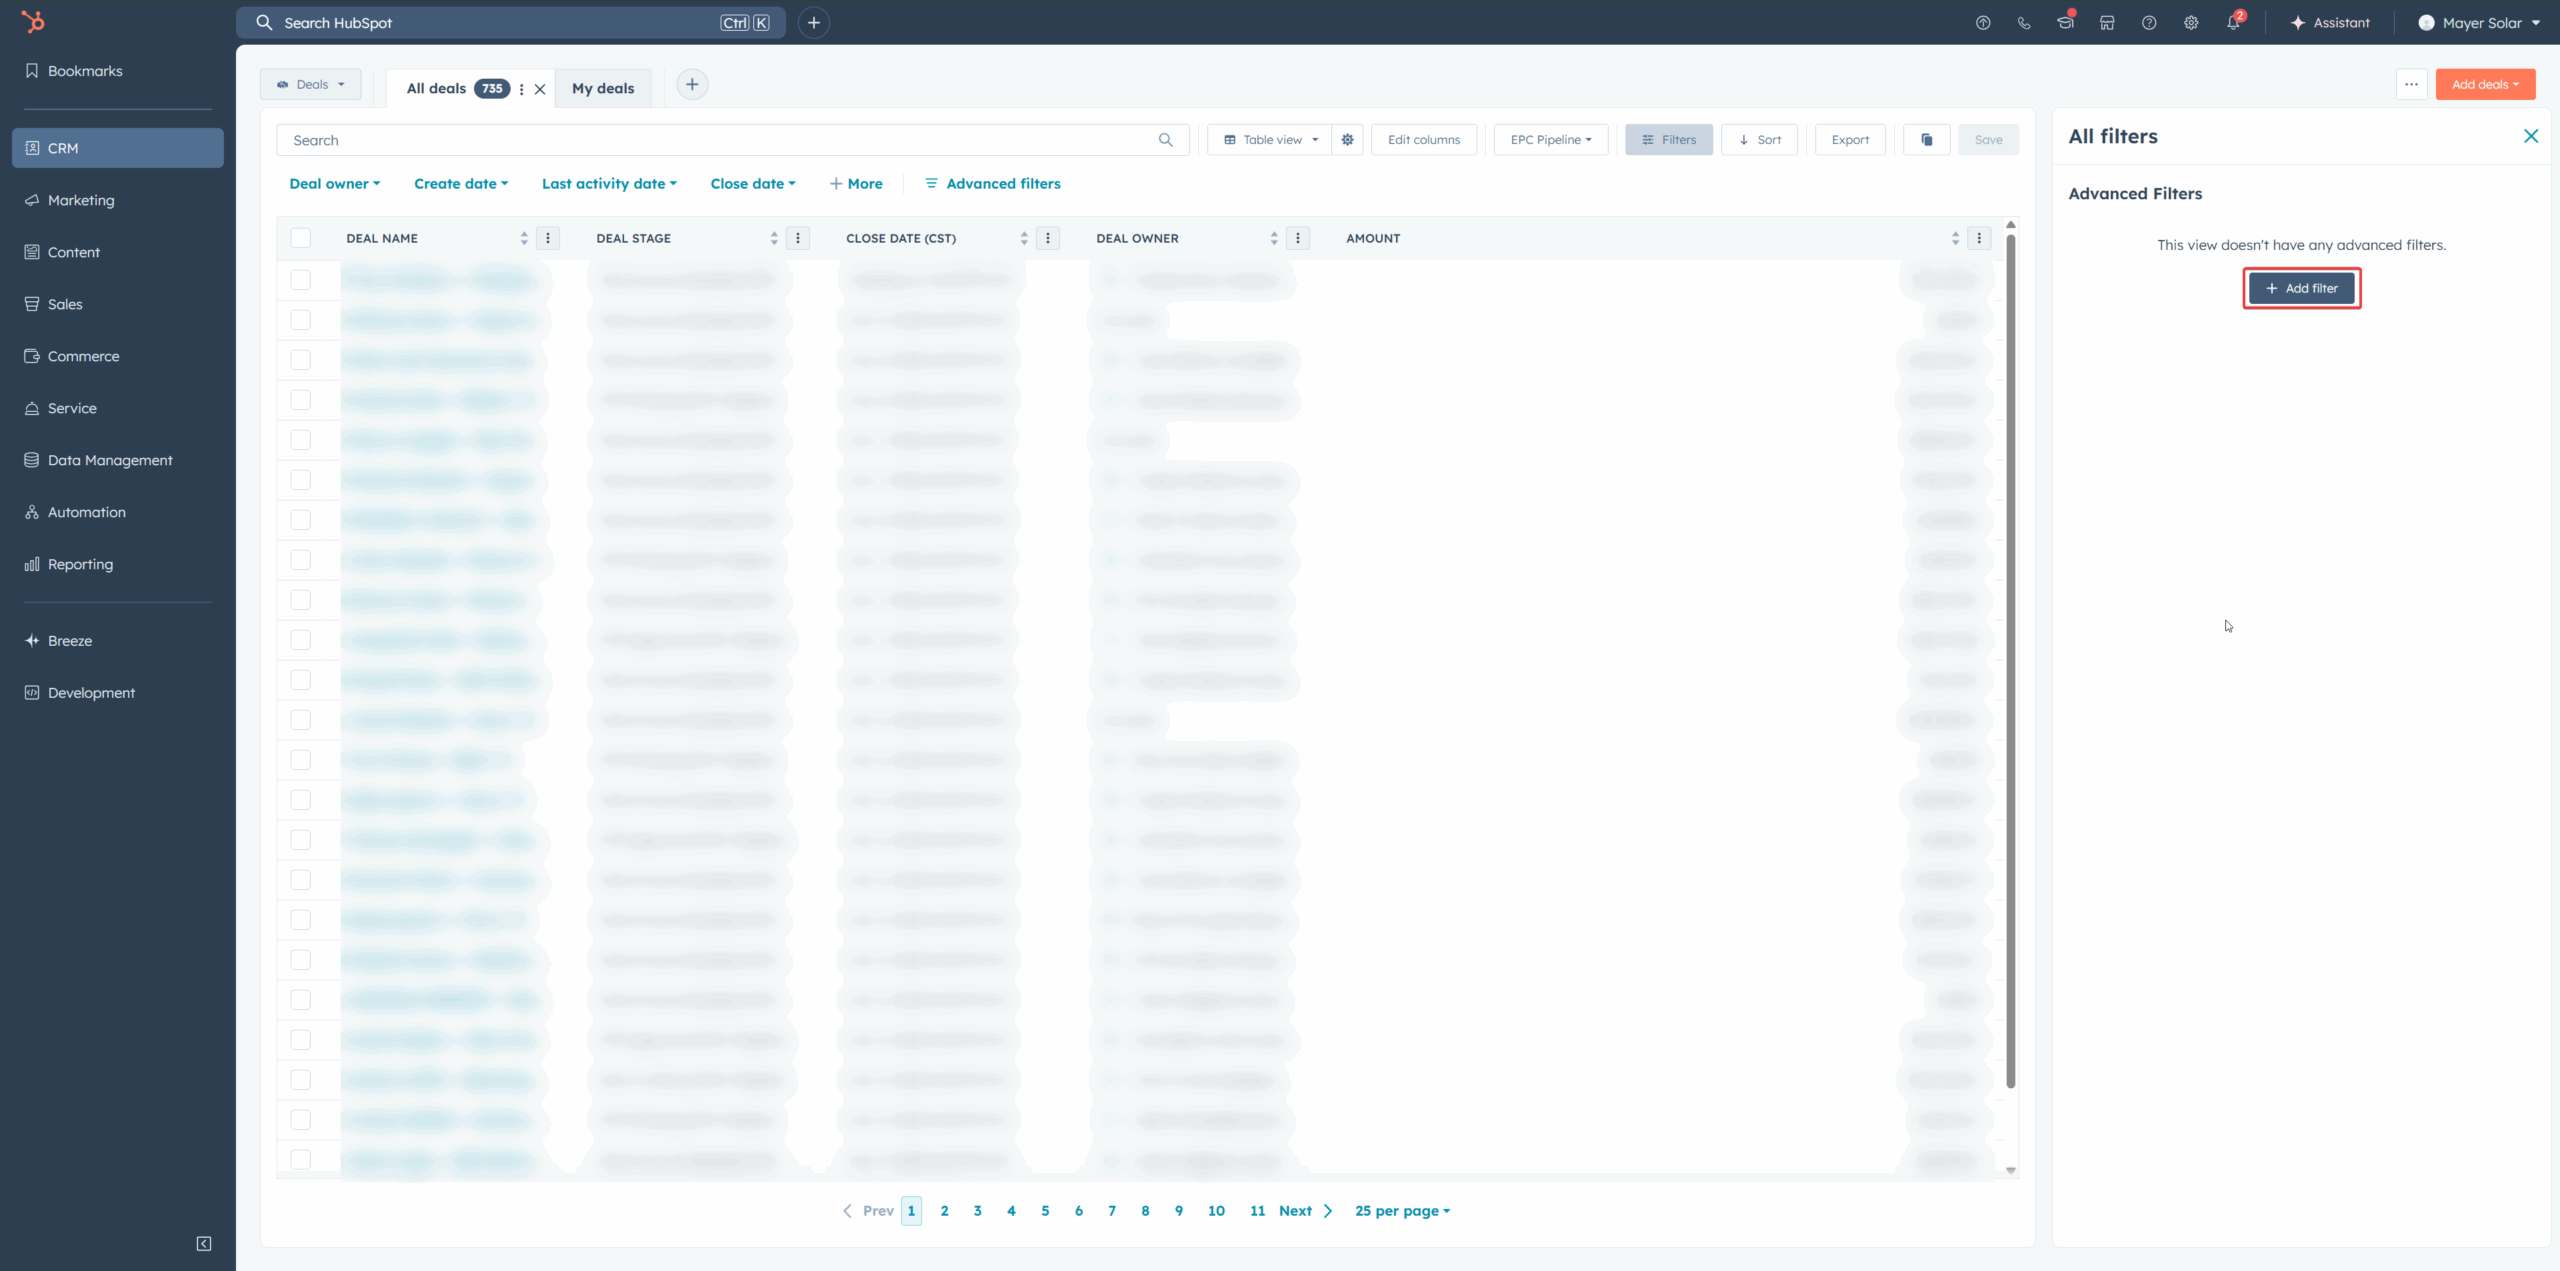Go to page 2 of deals
The image size is (2560, 1271).
click(x=944, y=1211)
